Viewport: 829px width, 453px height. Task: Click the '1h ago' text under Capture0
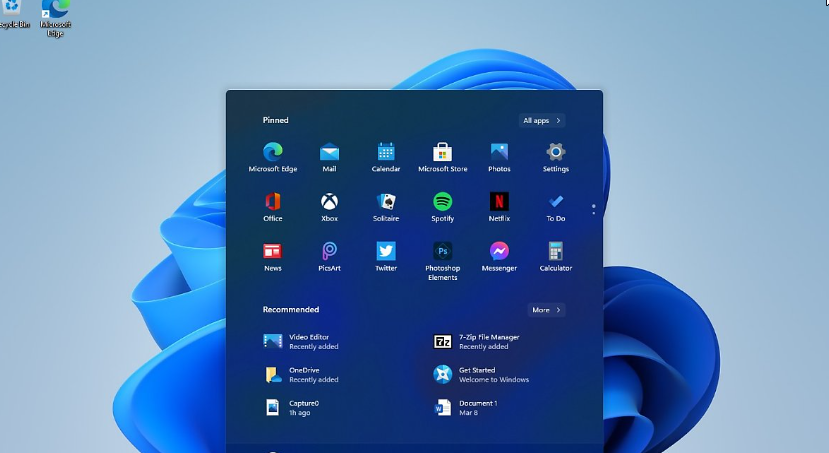300,413
